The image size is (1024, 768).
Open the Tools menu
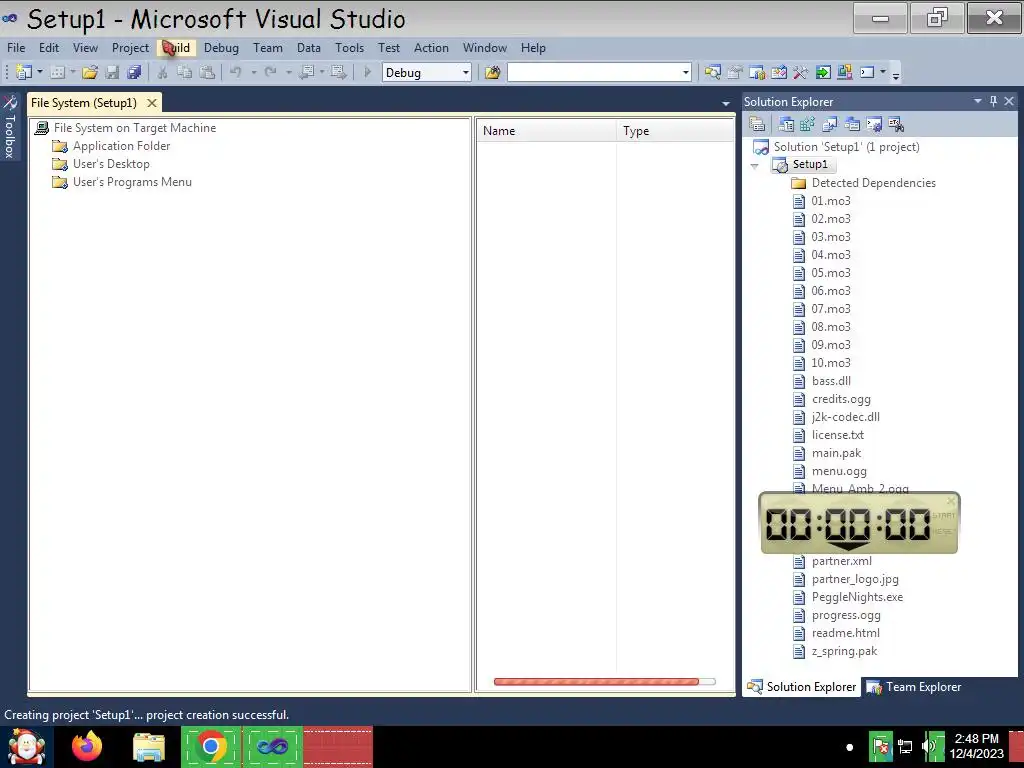(349, 48)
